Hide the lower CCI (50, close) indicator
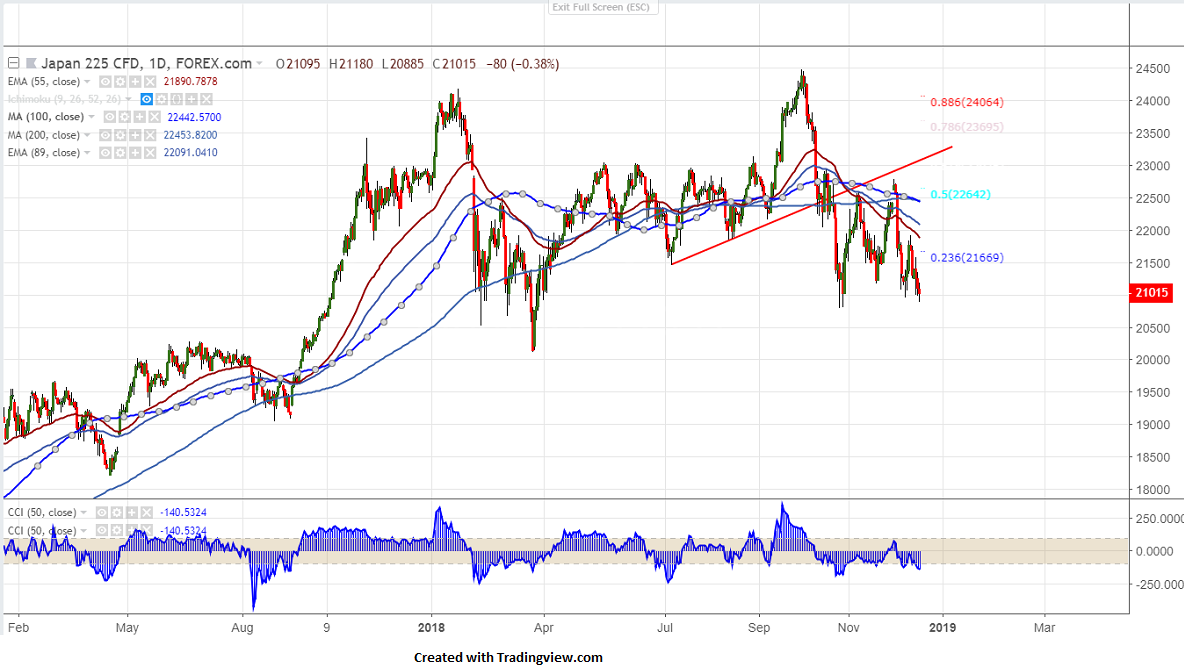The height and width of the screenshot is (665, 1184). [x=102, y=531]
